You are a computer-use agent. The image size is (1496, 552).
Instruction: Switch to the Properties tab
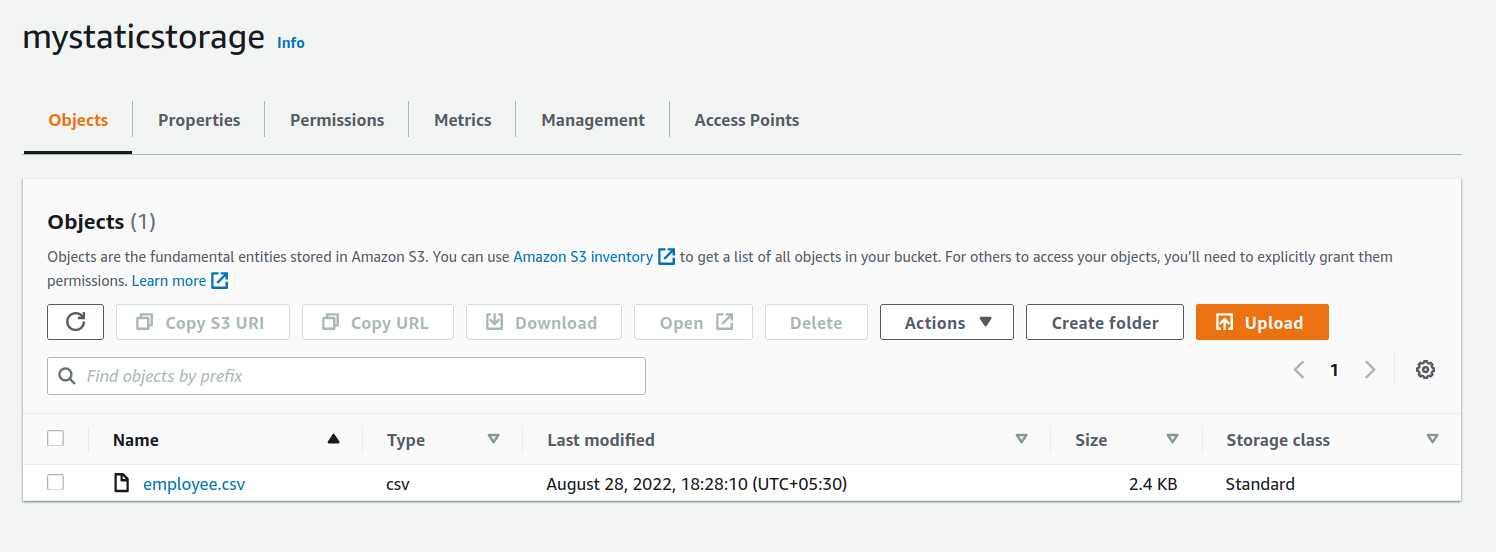[x=199, y=120]
